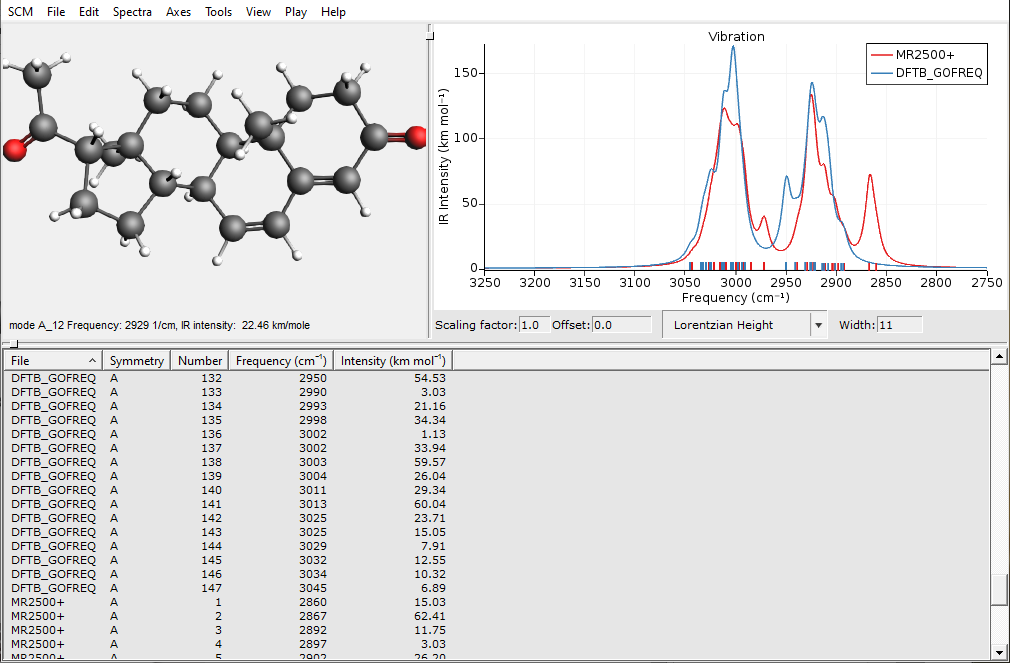Sort table by Frequency column header
The height and width of the screenshot is (663, 1010).
coord(281,361)
